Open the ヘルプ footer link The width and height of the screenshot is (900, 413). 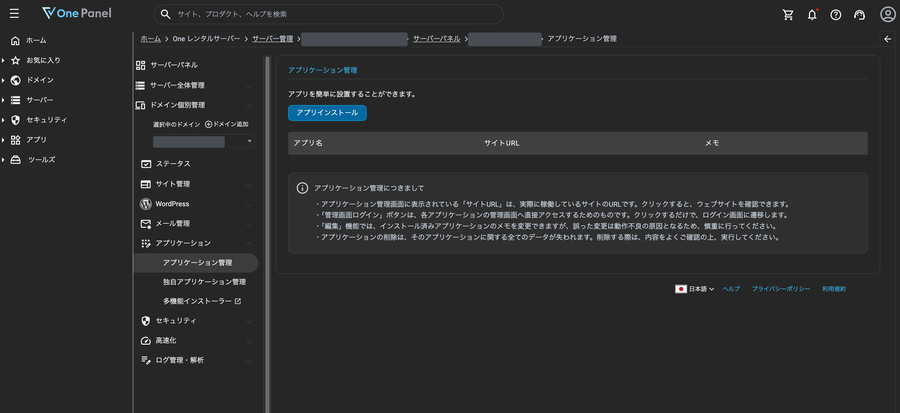731,289
